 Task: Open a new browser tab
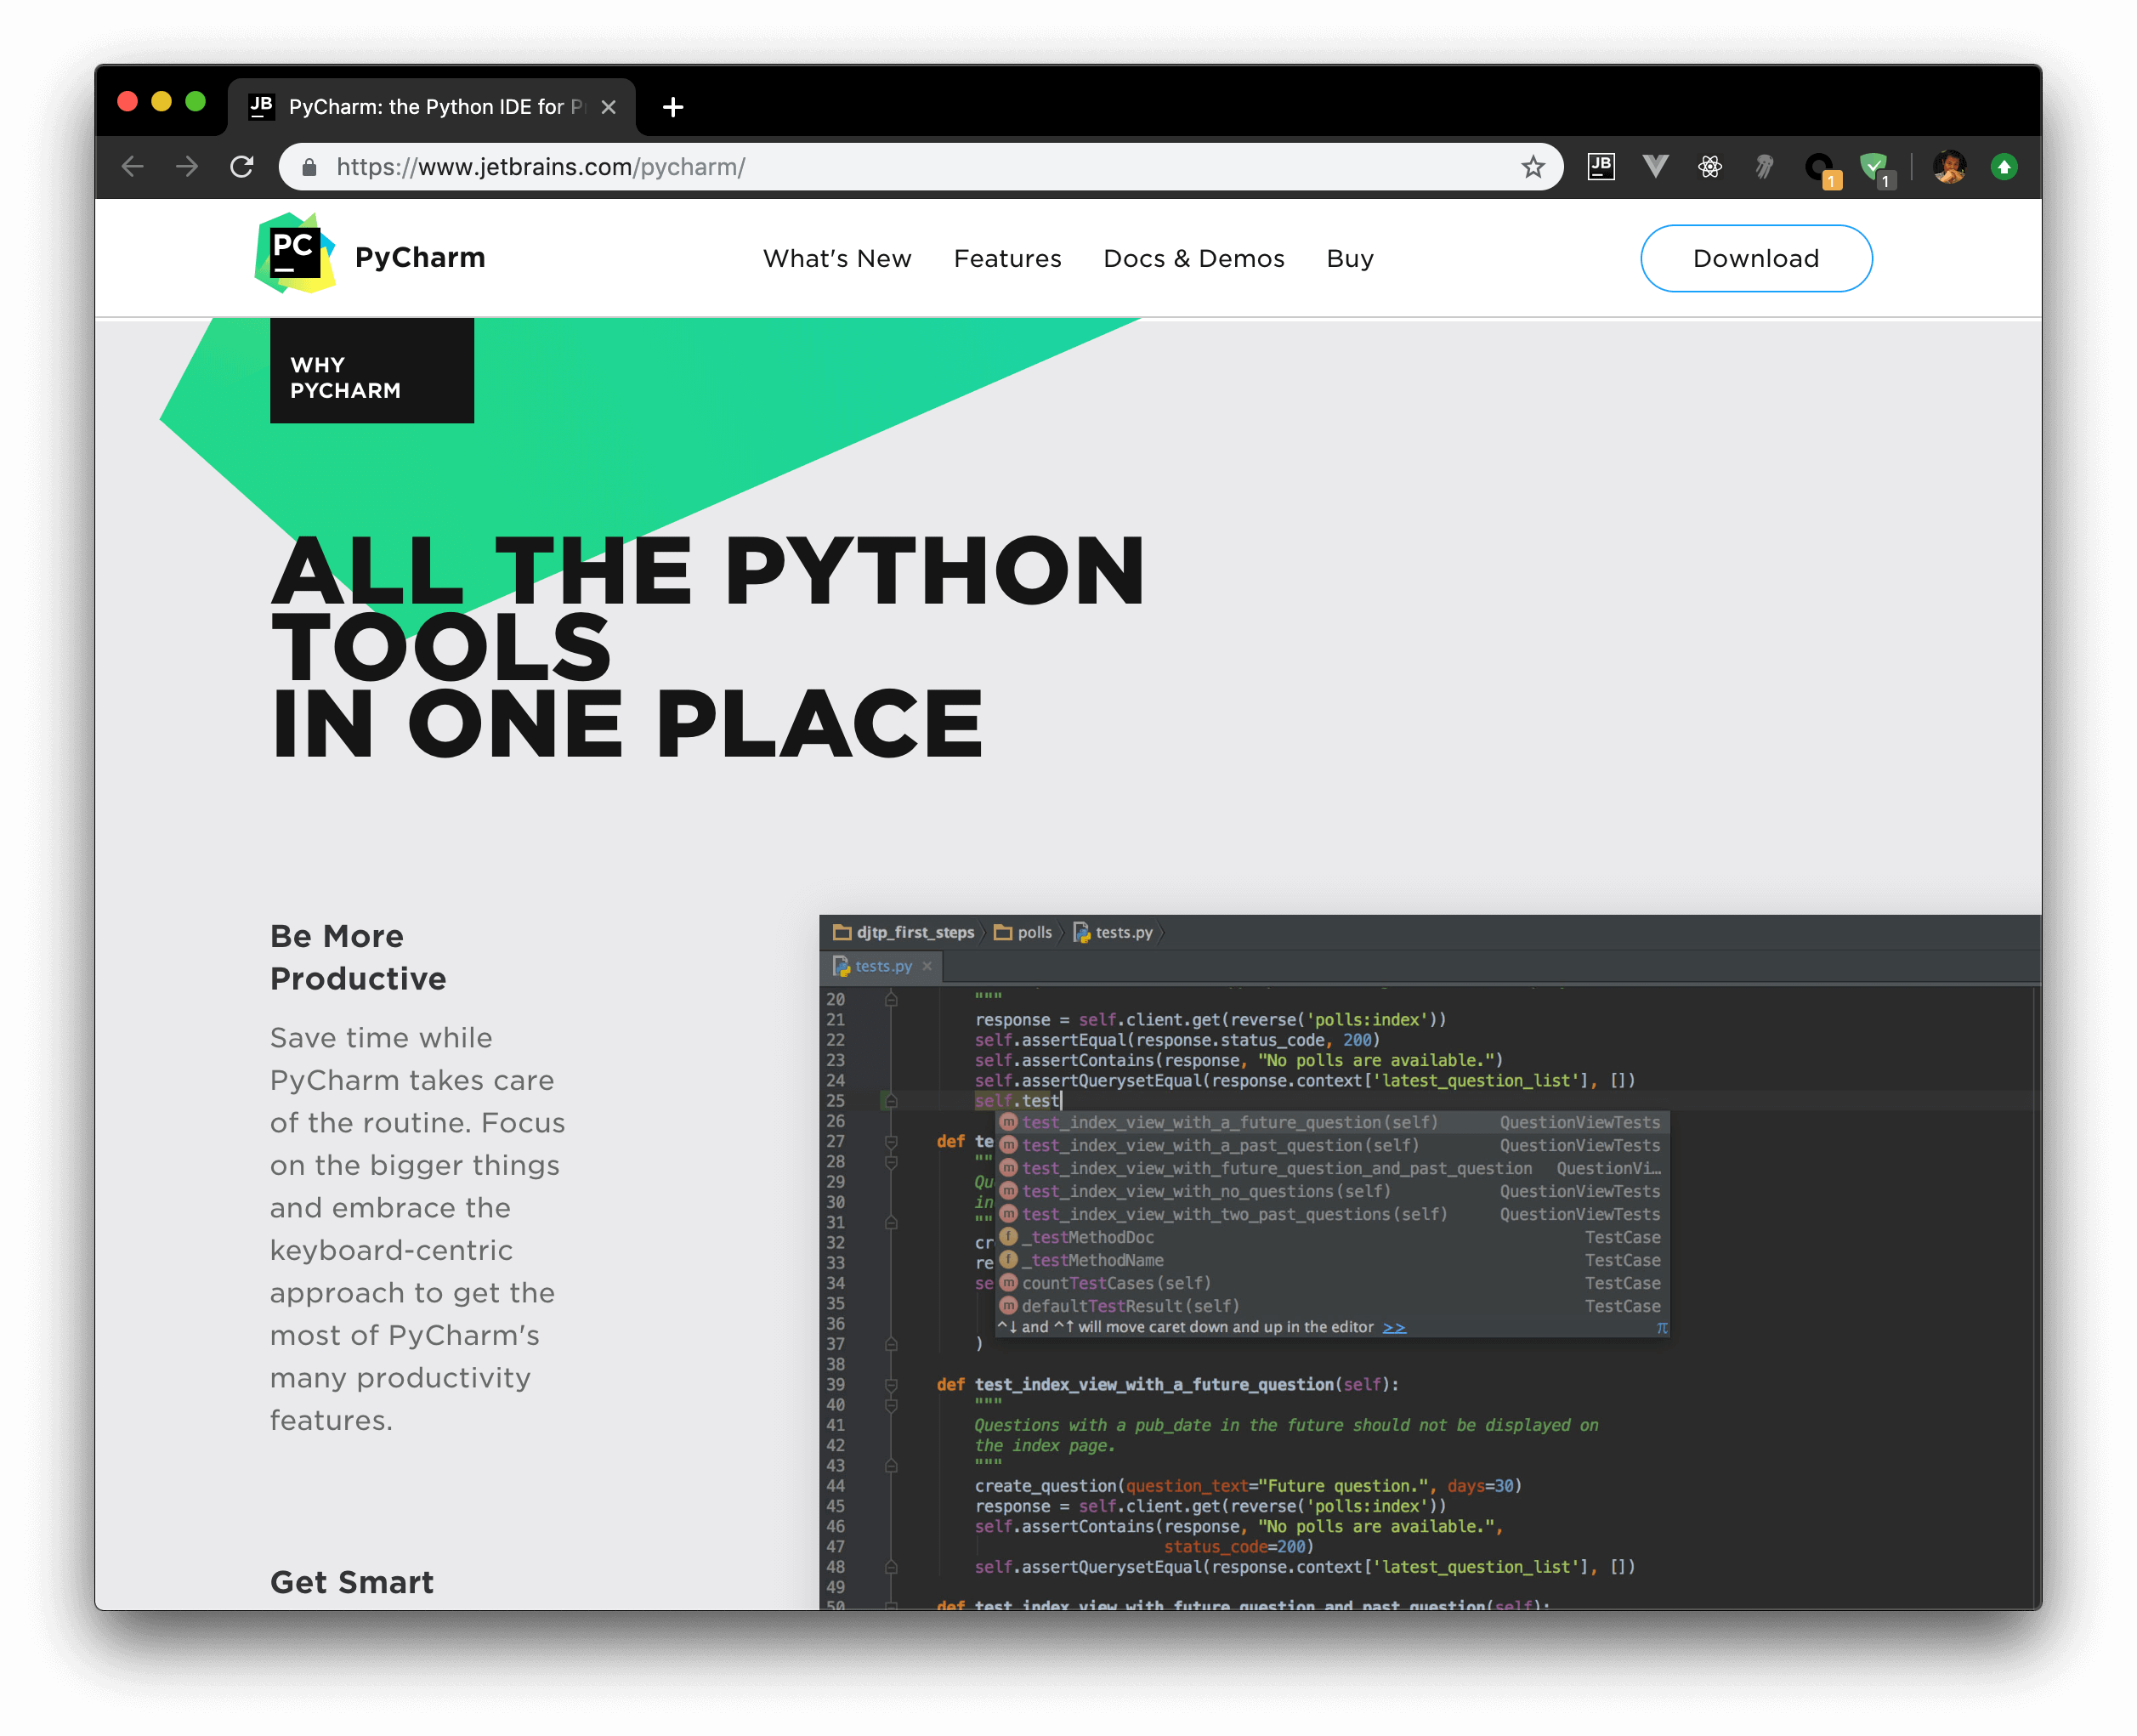673,107
